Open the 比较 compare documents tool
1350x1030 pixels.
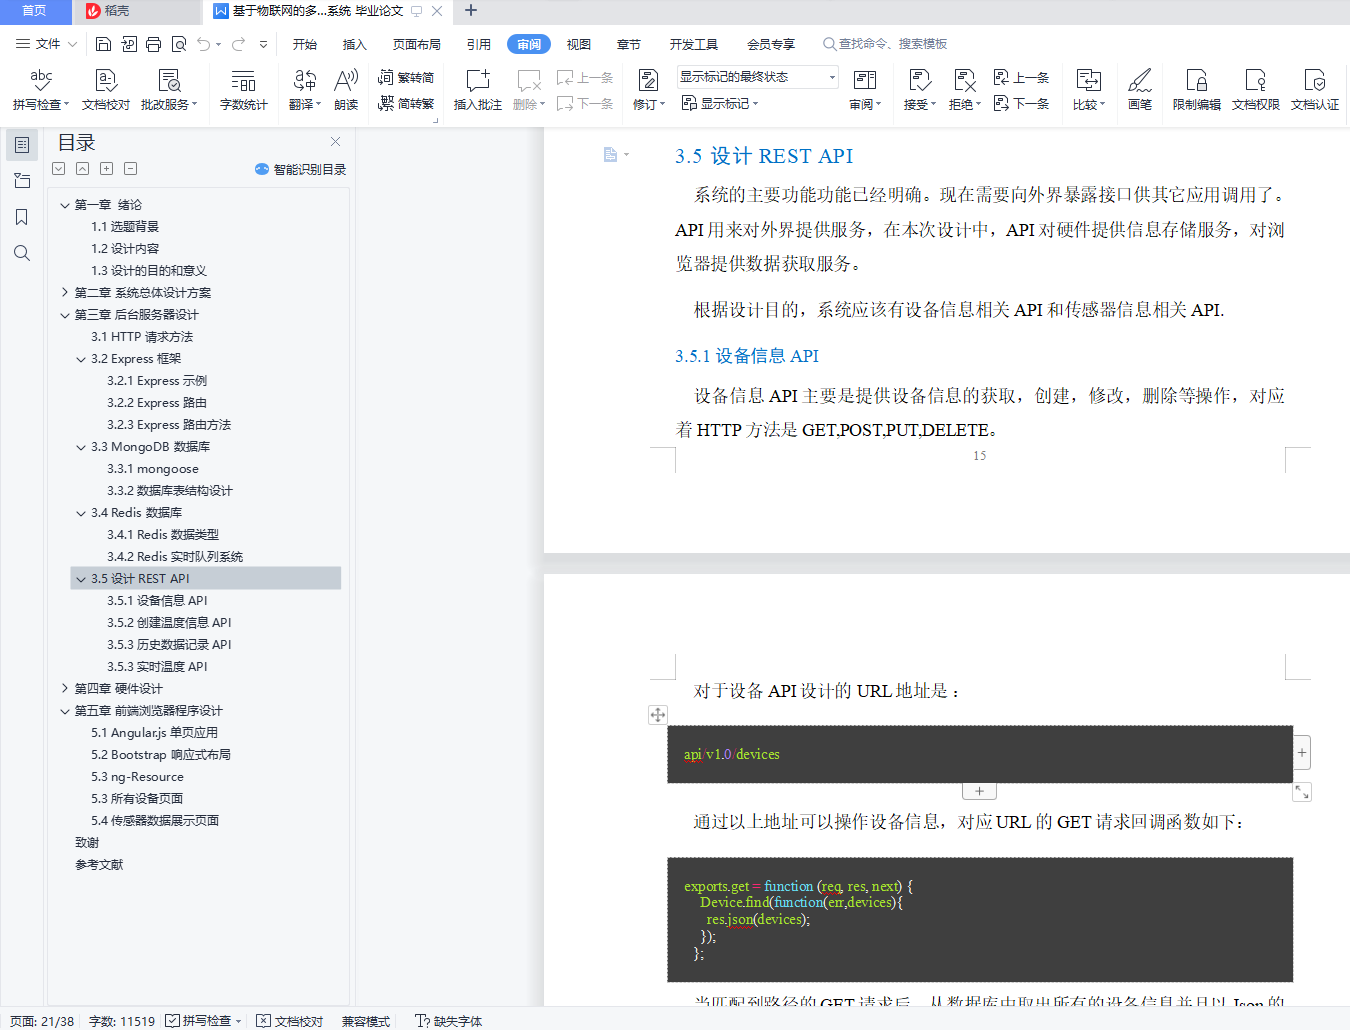(1088, 88)
